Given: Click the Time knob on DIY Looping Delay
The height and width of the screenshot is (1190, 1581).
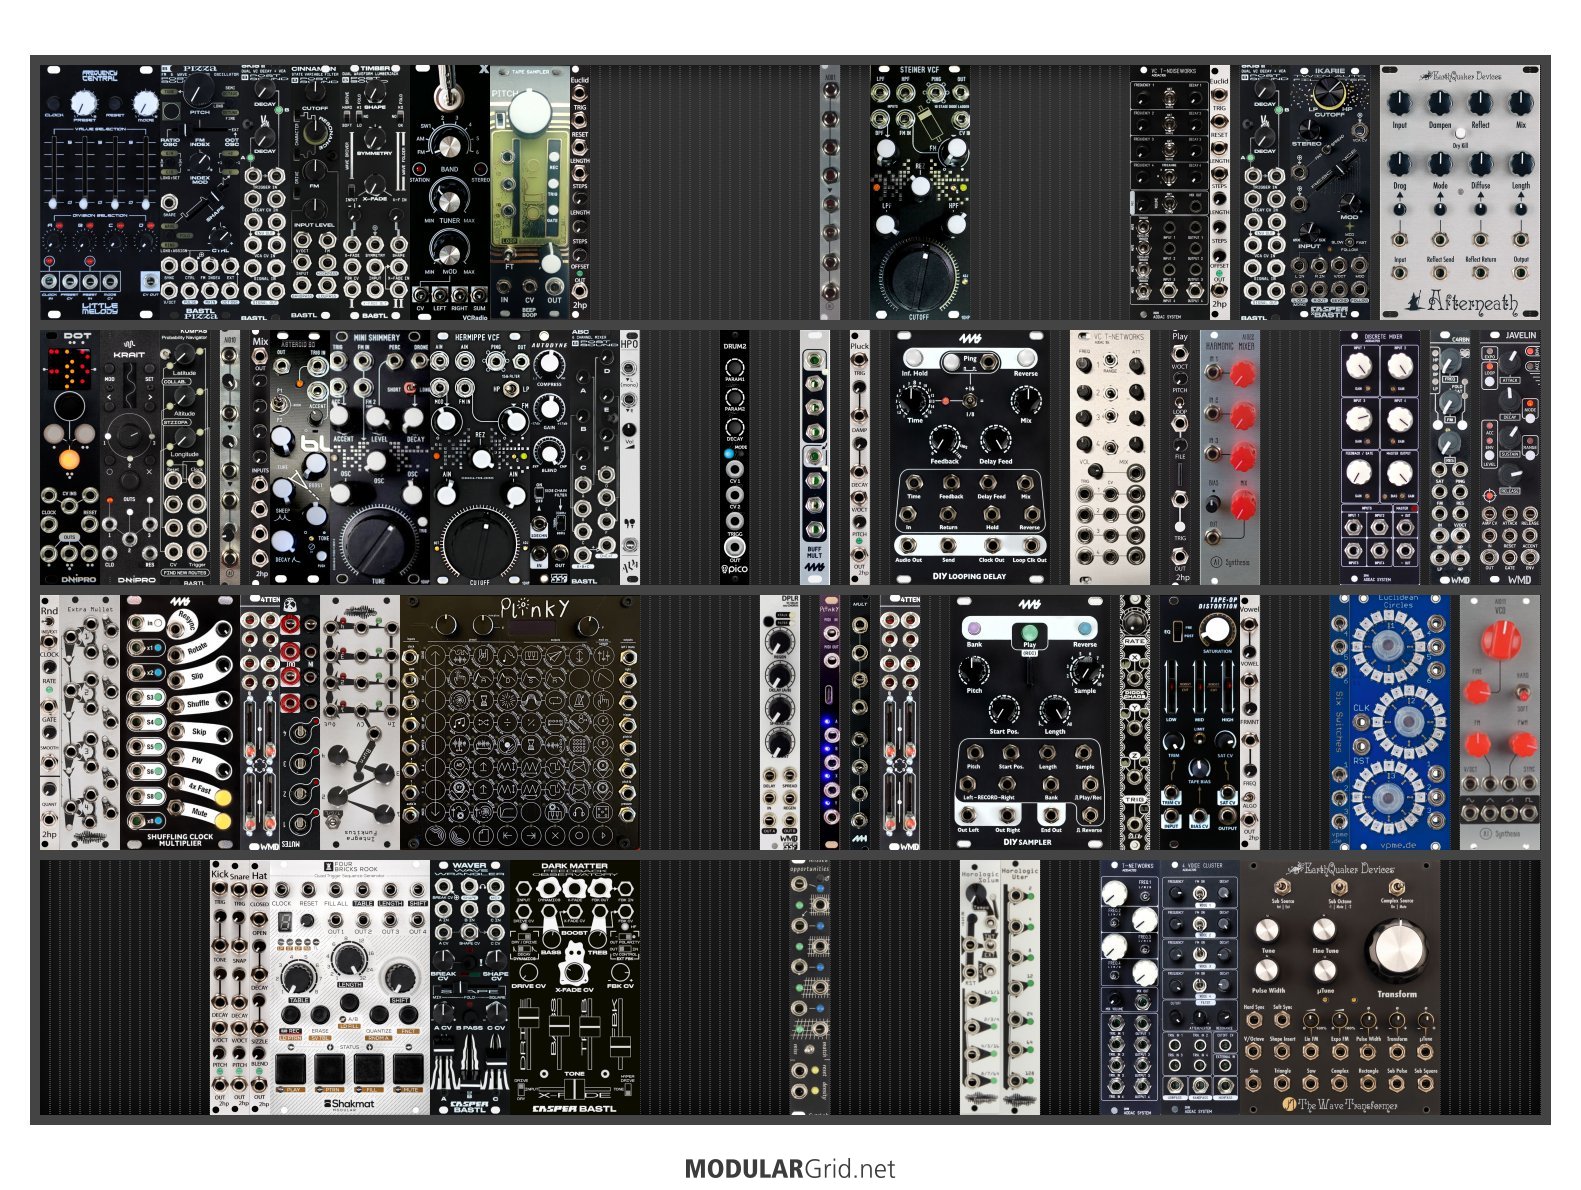Looking at the screenshot, I should [x=914, y=401].
